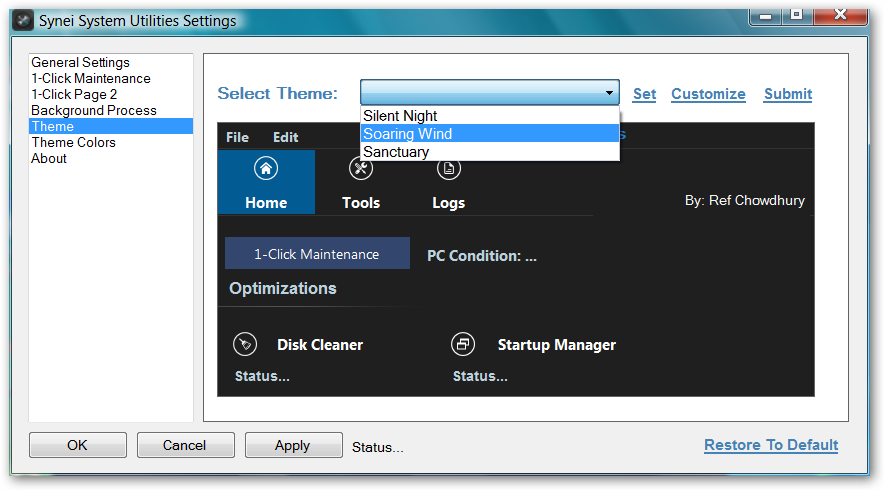Click By: Ref Chowdhury text
884x490 pixels.
(745, 200)
